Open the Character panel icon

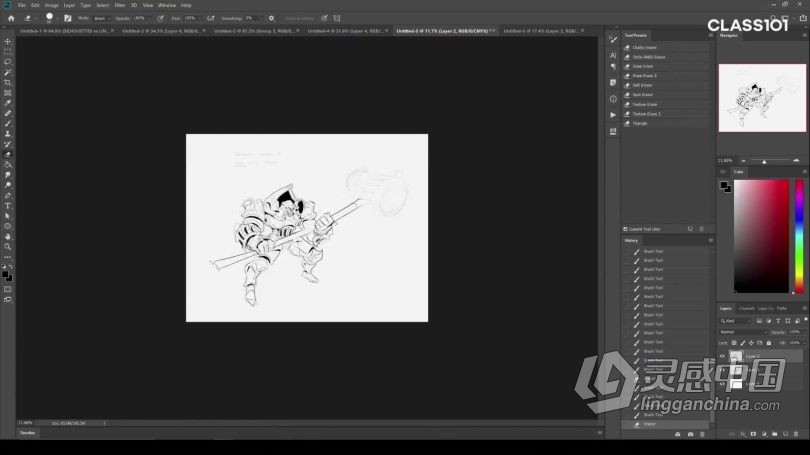tap(613, 55)
